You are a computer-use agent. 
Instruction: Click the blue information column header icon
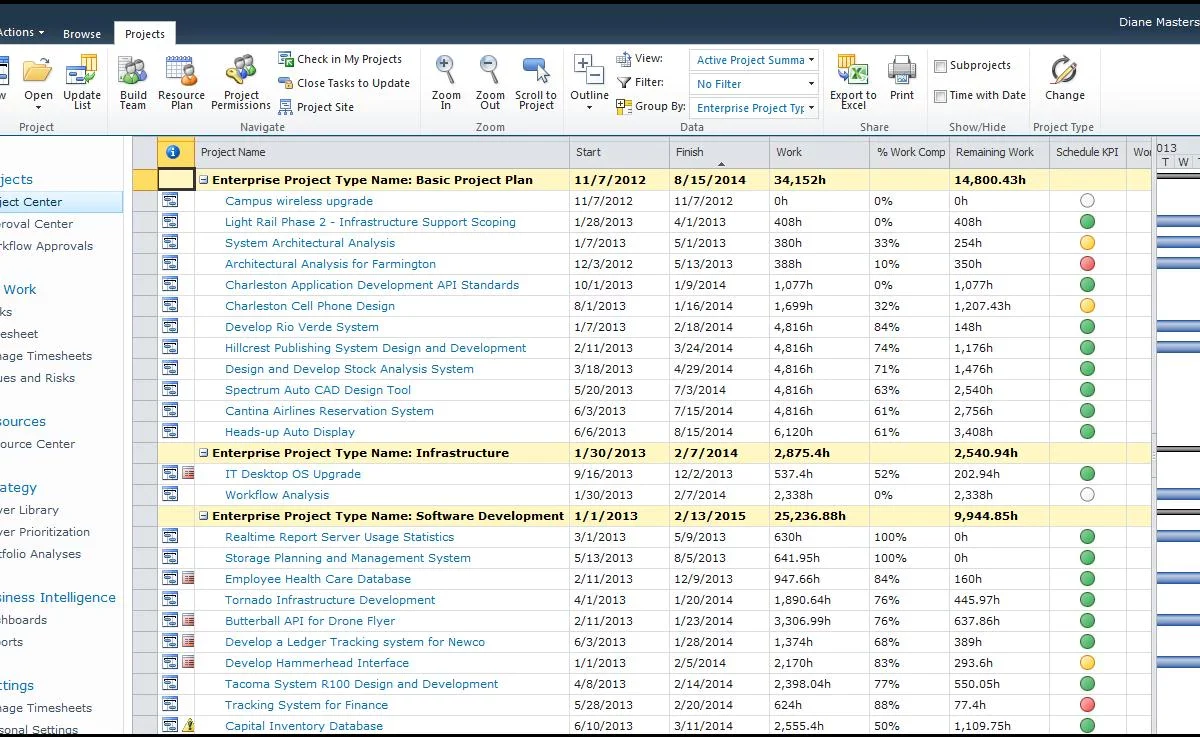(173, 152)
